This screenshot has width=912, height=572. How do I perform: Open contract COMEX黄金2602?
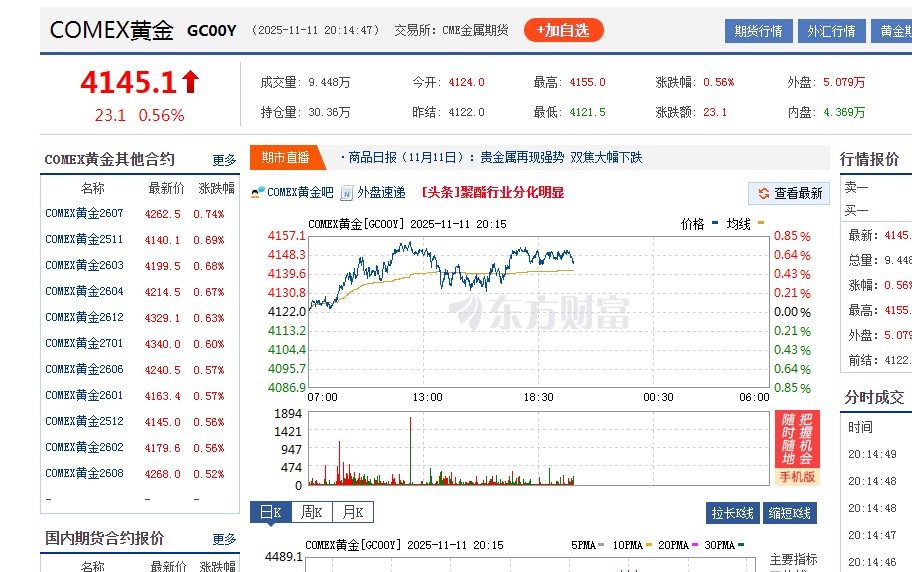(84, 447)
